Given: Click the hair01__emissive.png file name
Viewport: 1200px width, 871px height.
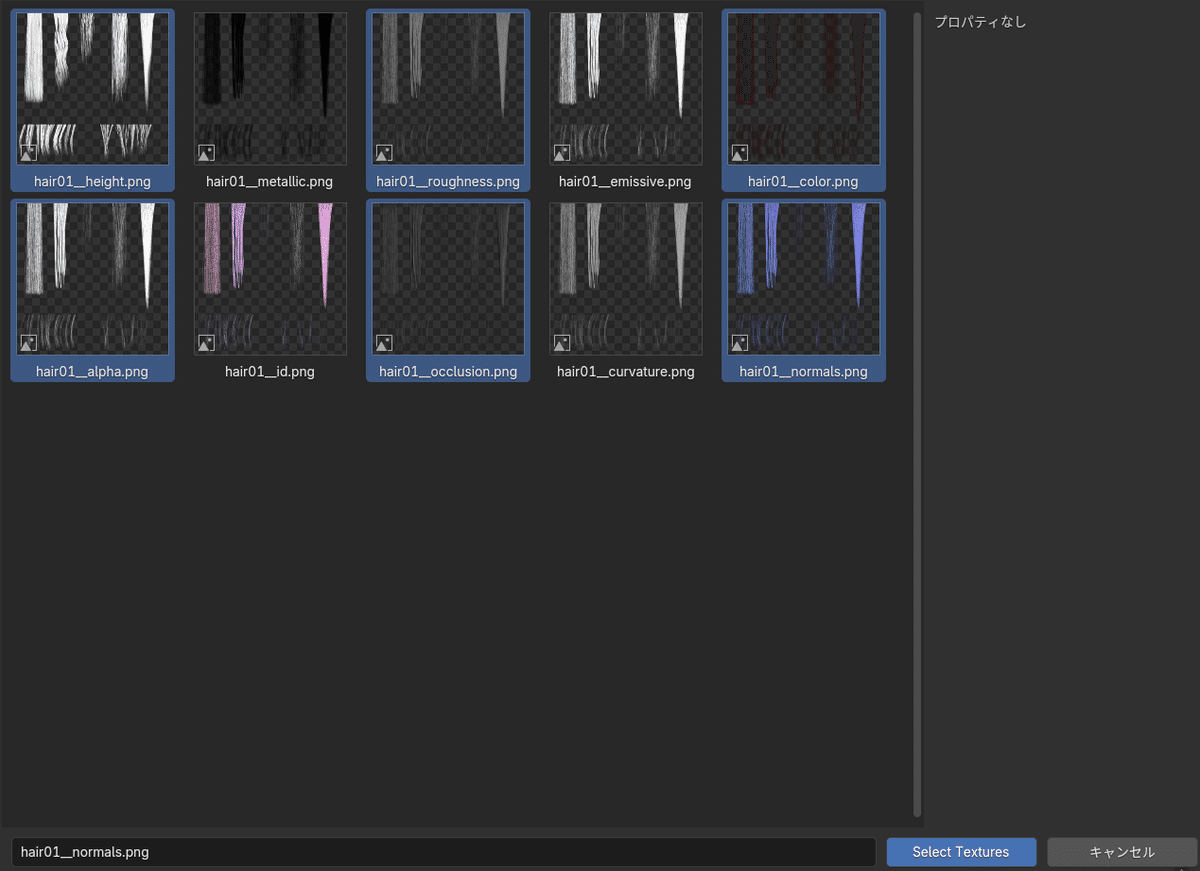Looking at the screenshot, I should 625,182.
